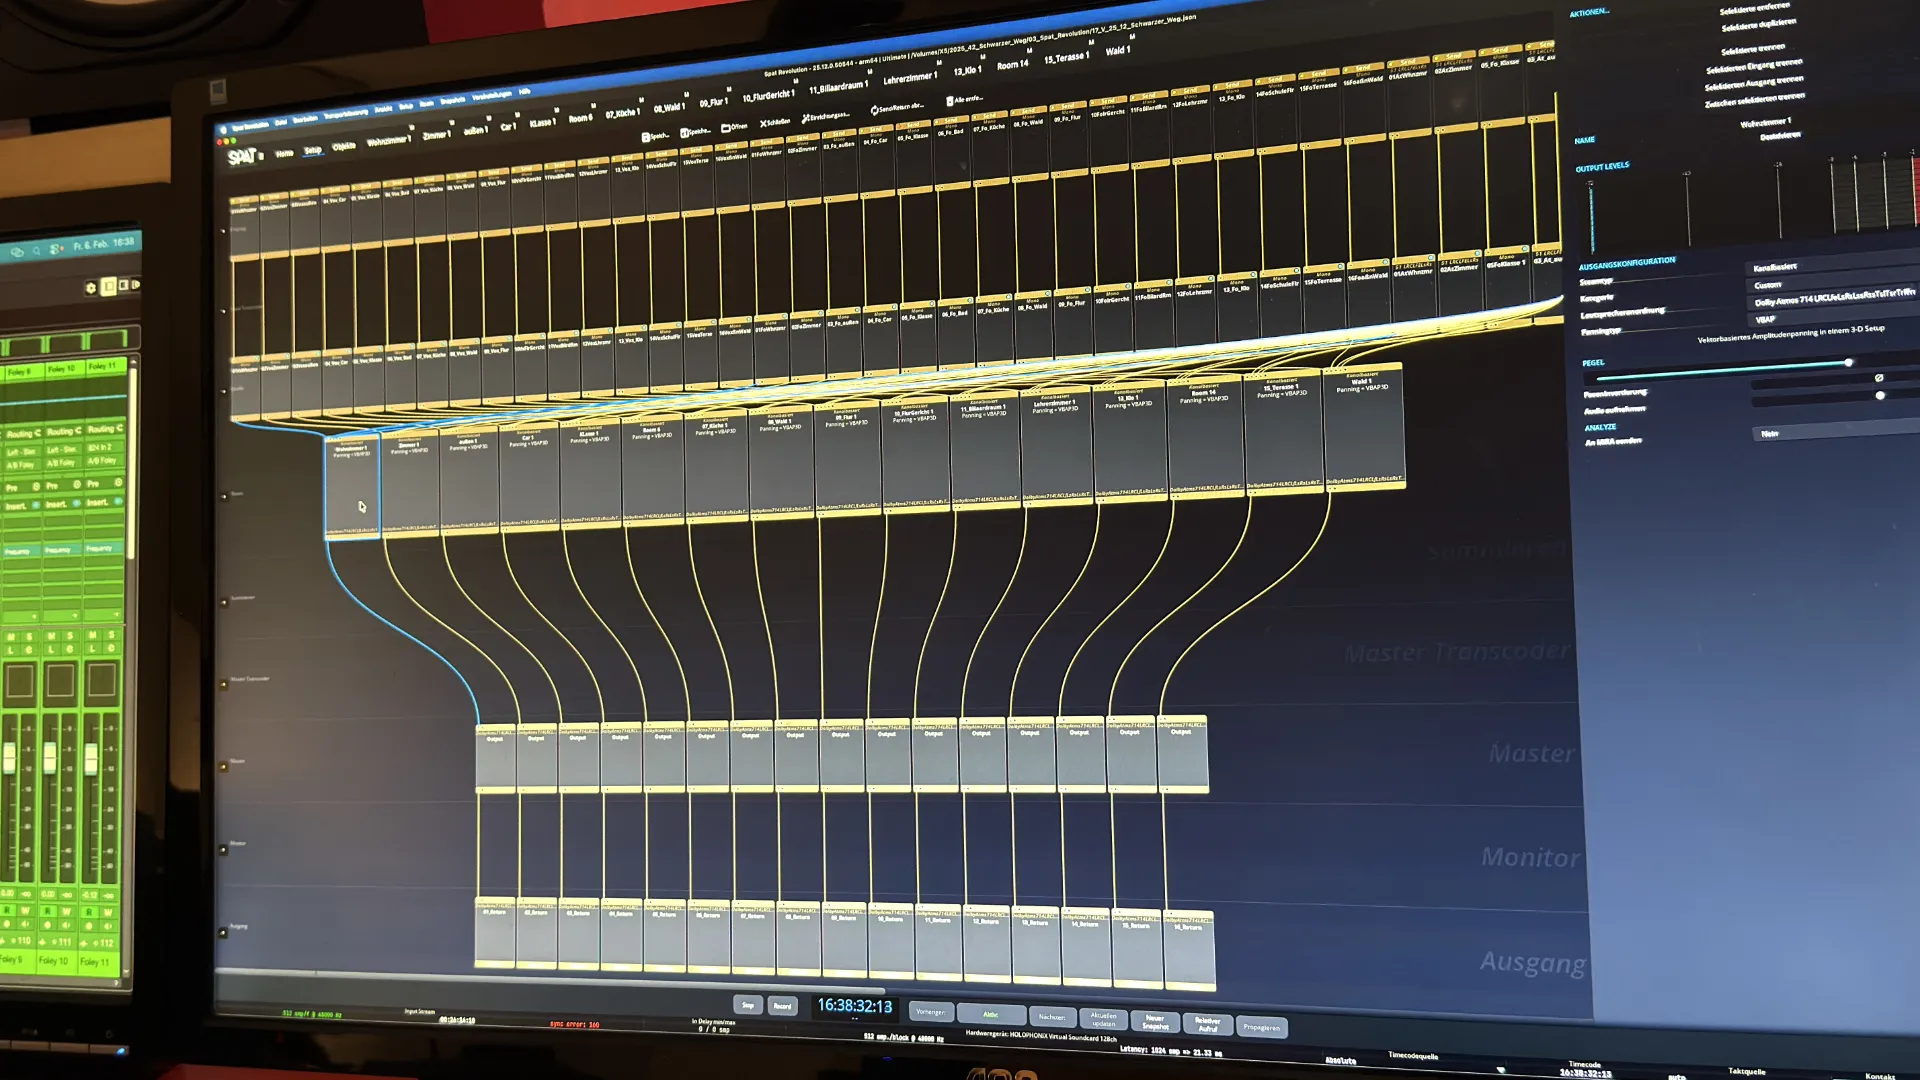Click the Speichern save icon in toolbar
1920x1080 pixels.
pyautogui.click(x=646, y=137)
